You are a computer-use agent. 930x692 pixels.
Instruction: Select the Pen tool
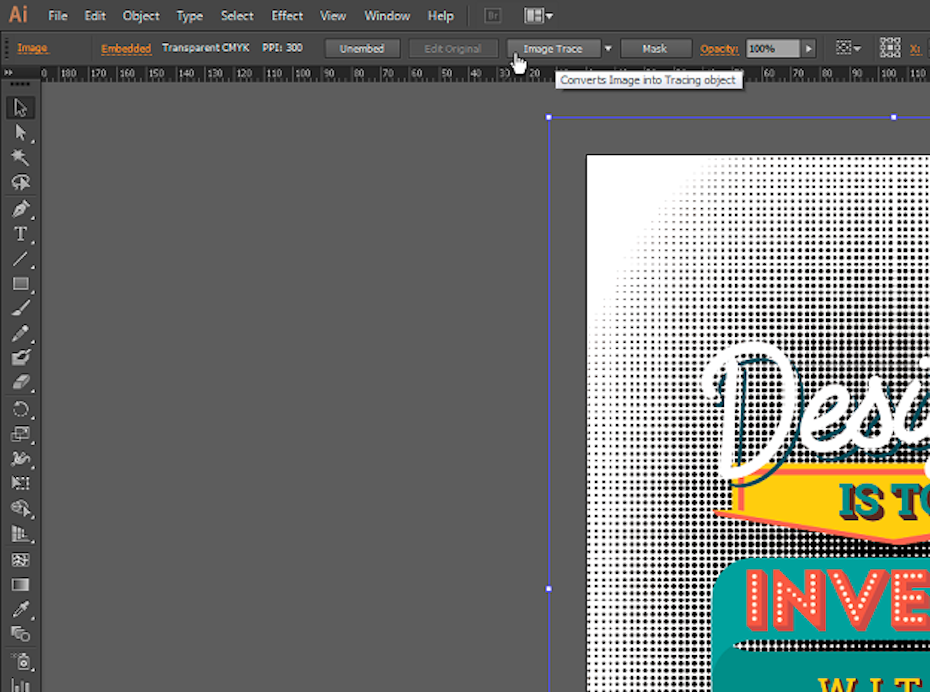[x=20, y=209]
